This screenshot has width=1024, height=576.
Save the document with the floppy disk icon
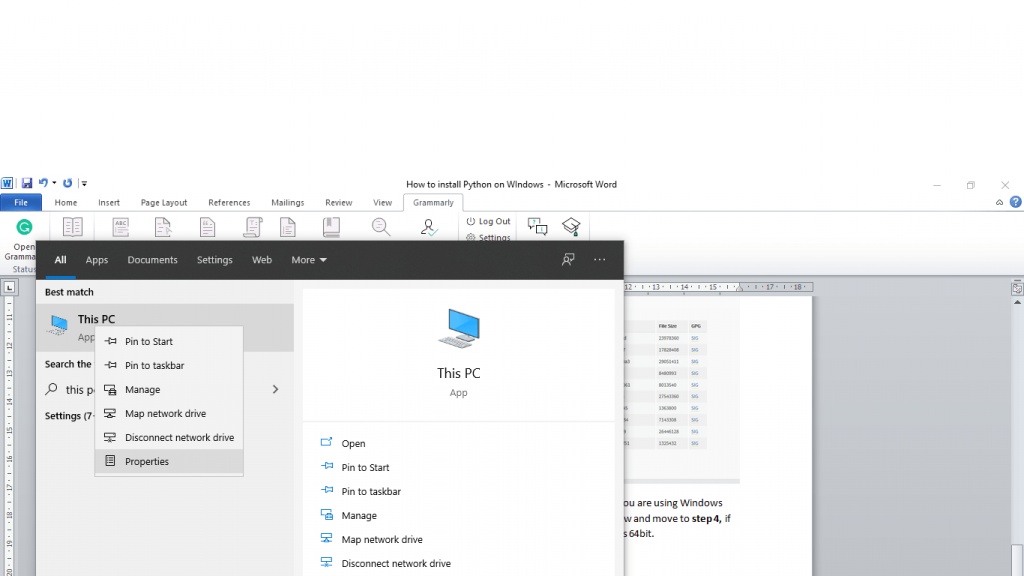pos(27,184)
